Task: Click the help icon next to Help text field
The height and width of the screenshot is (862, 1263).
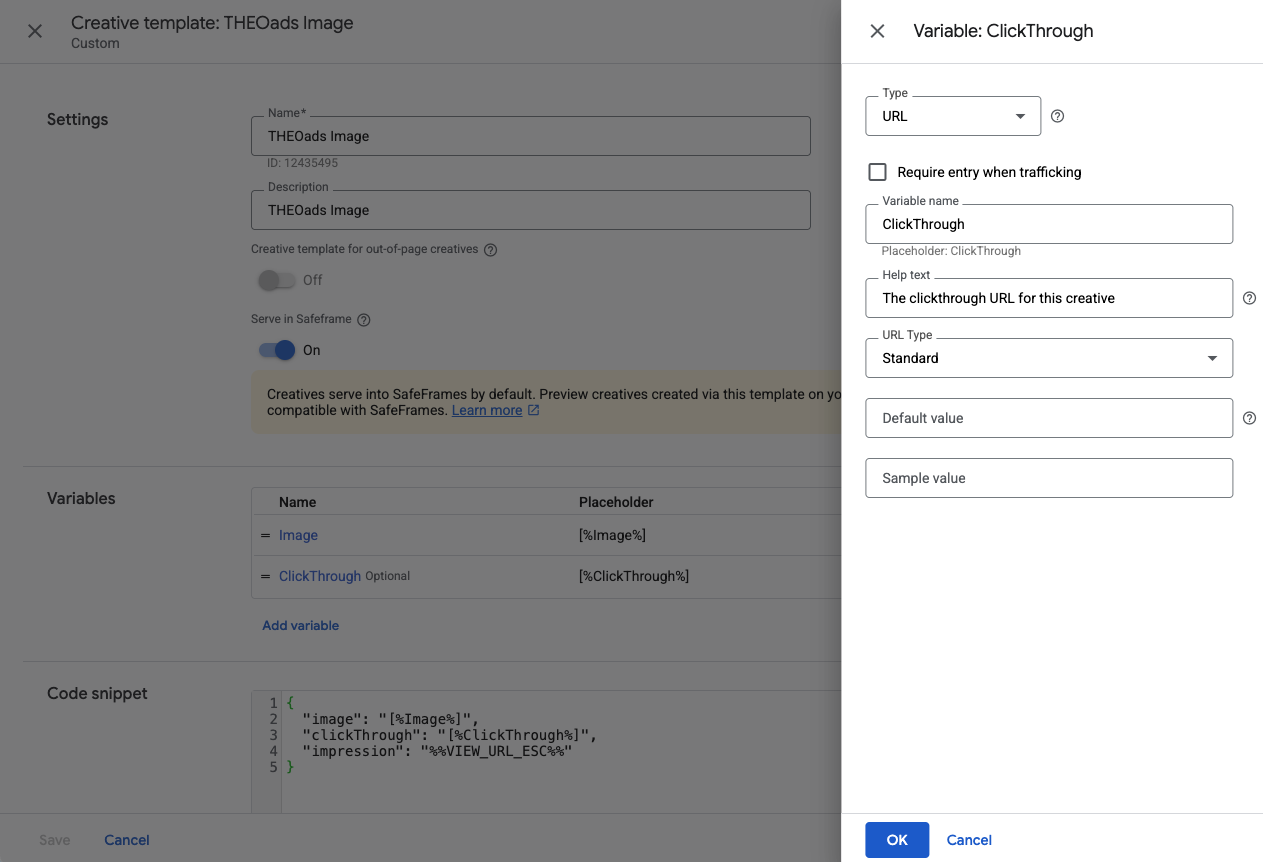Action: click(x=1249, y=297)
